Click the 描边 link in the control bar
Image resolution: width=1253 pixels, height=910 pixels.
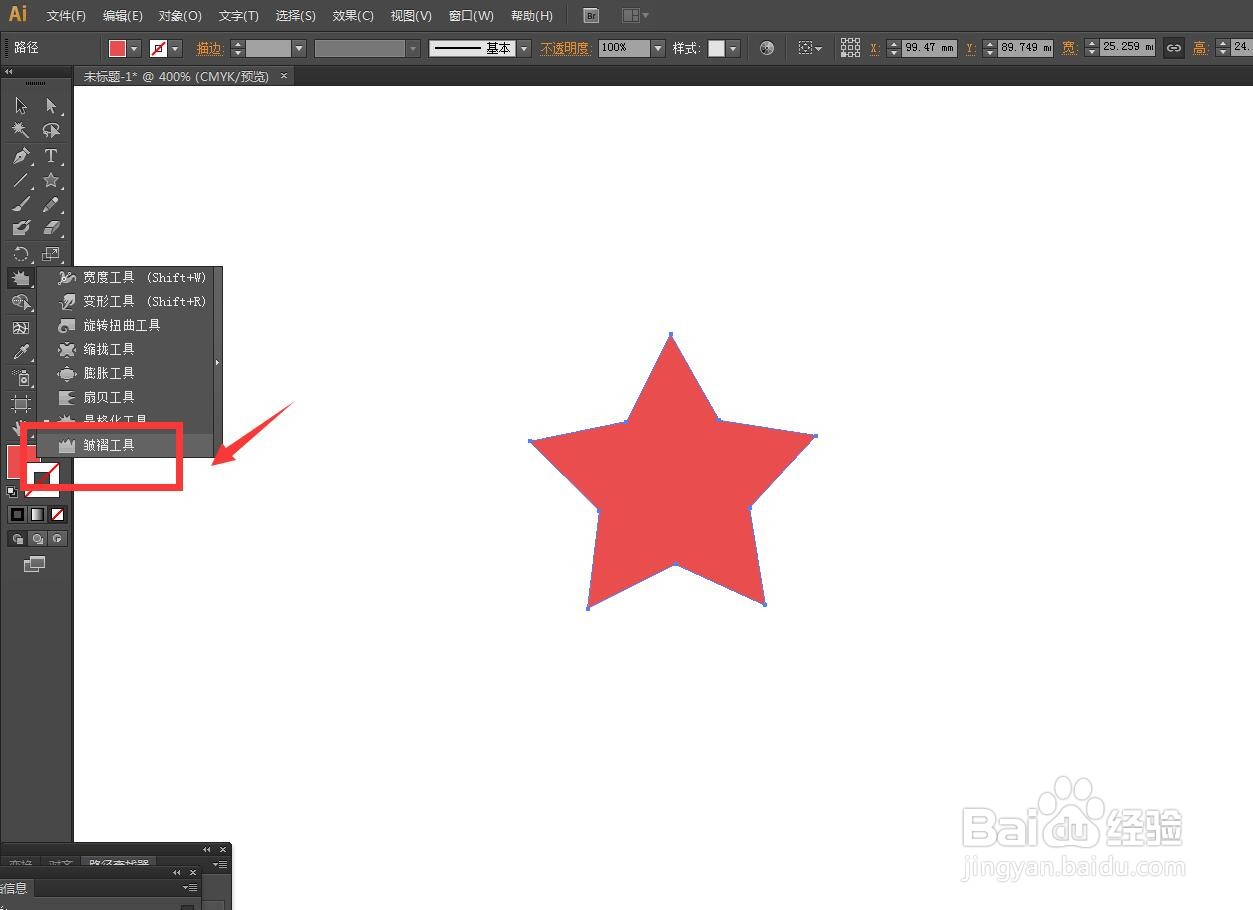(209, 47)
